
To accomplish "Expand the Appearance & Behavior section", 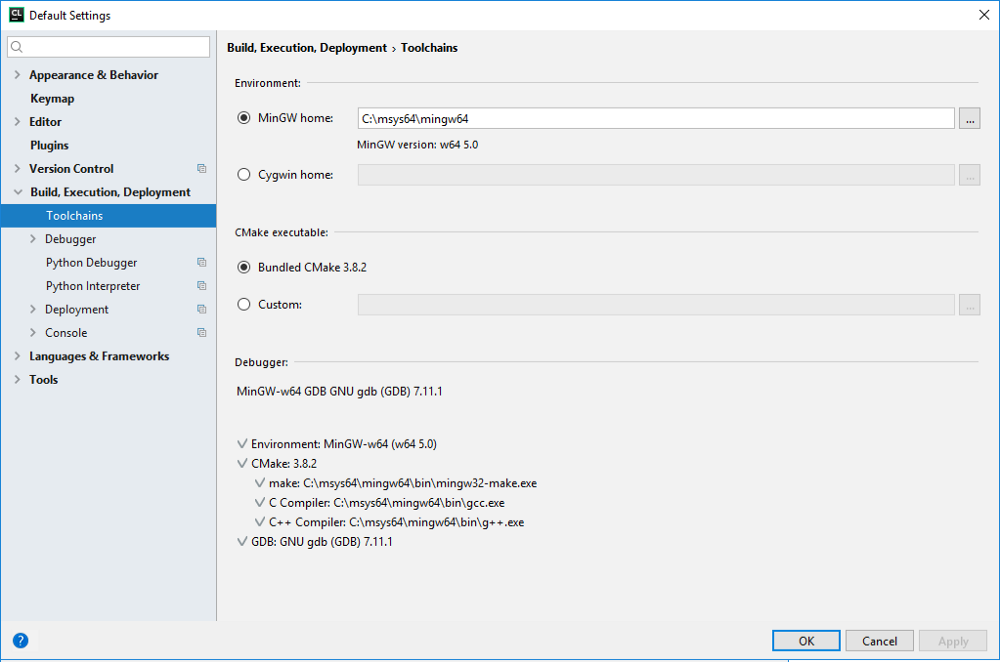I will point(17,75).
